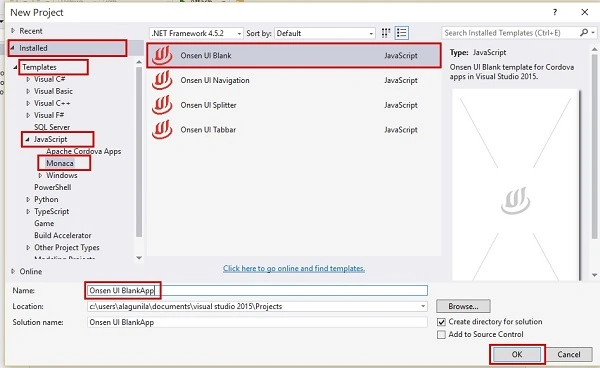Screen dimensions: 600x368
Task: Expand the Recent section
Action: (13, 31)
